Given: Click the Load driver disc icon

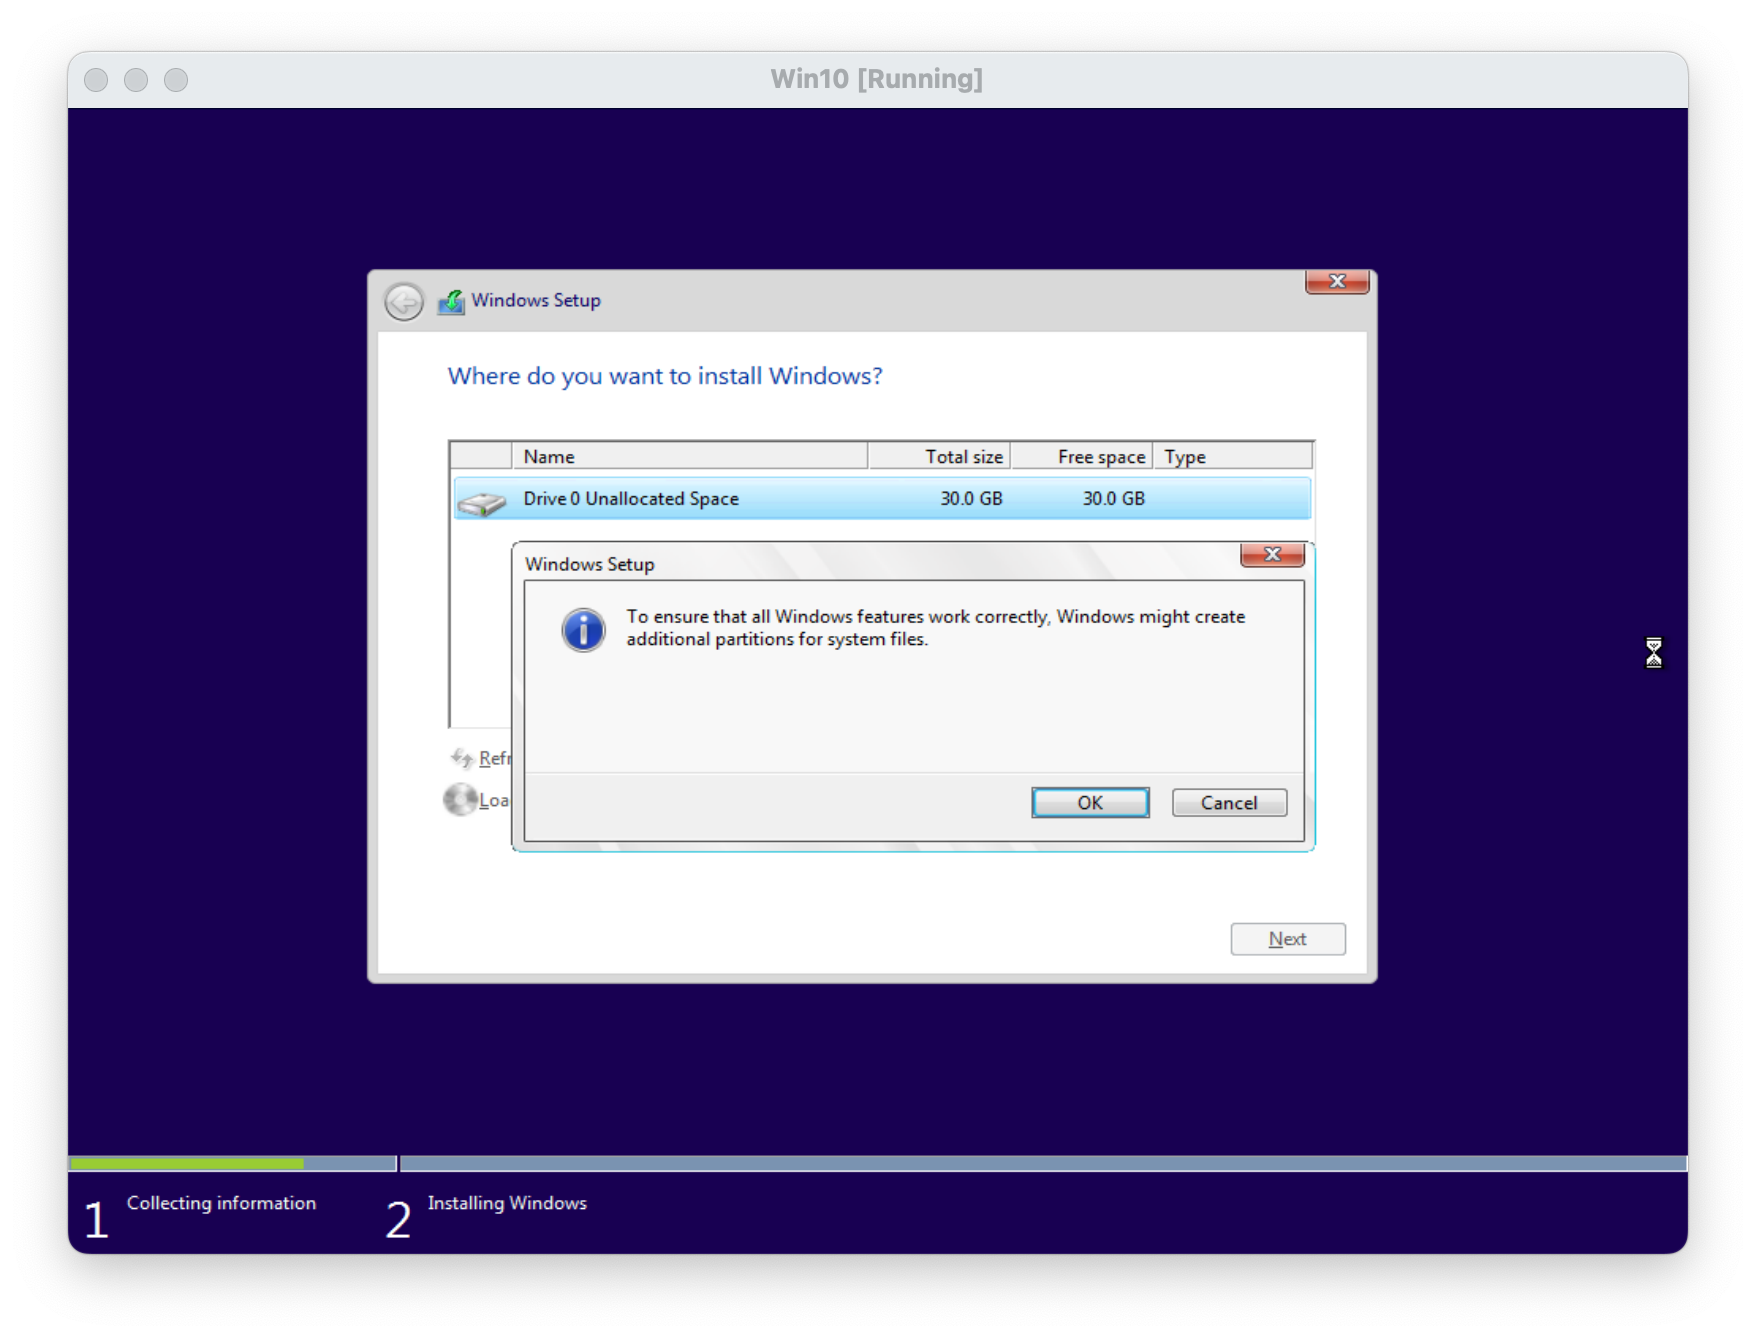Looking at the screenshot, I should (x=460, y=799).
